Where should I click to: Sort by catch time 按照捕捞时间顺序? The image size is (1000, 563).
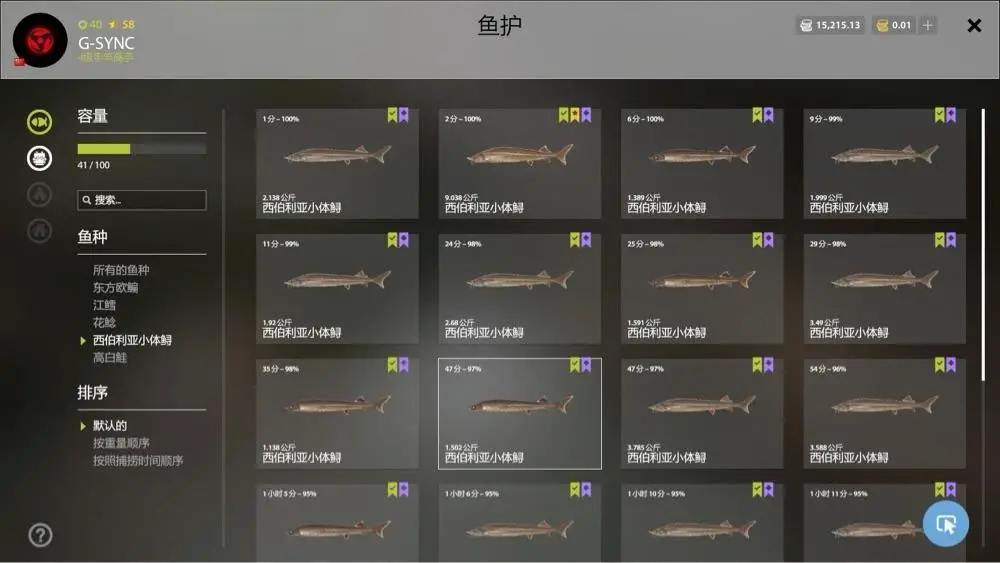click(138, 460)
